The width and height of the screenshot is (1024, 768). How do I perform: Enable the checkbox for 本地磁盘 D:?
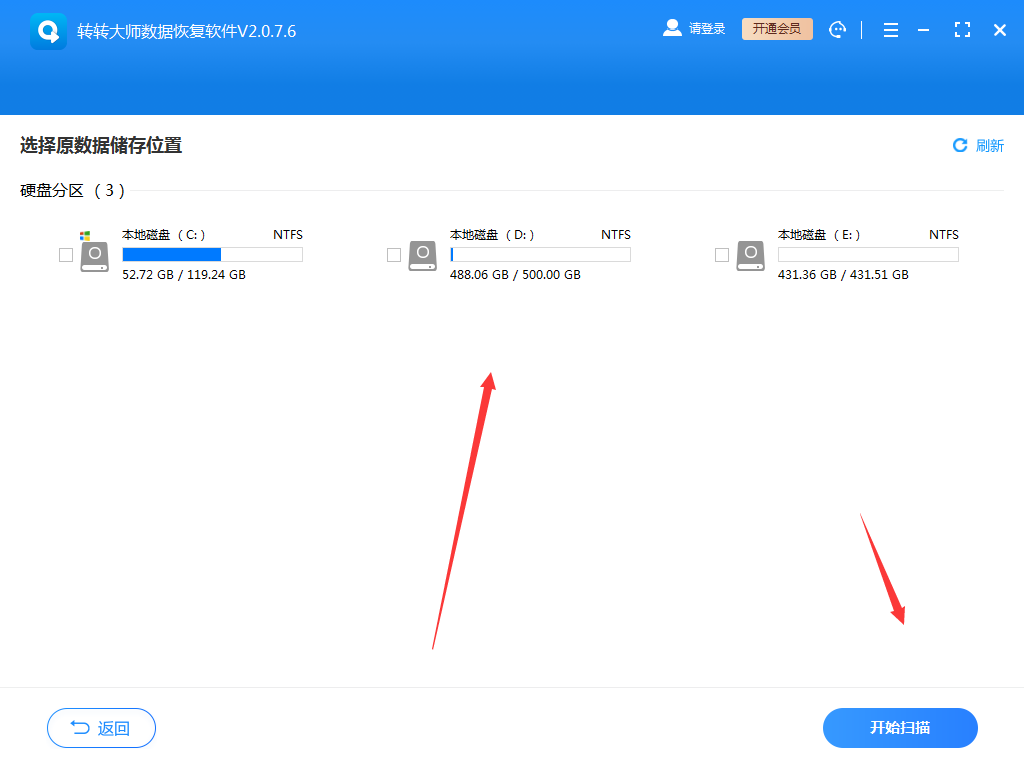coord(392,255)
